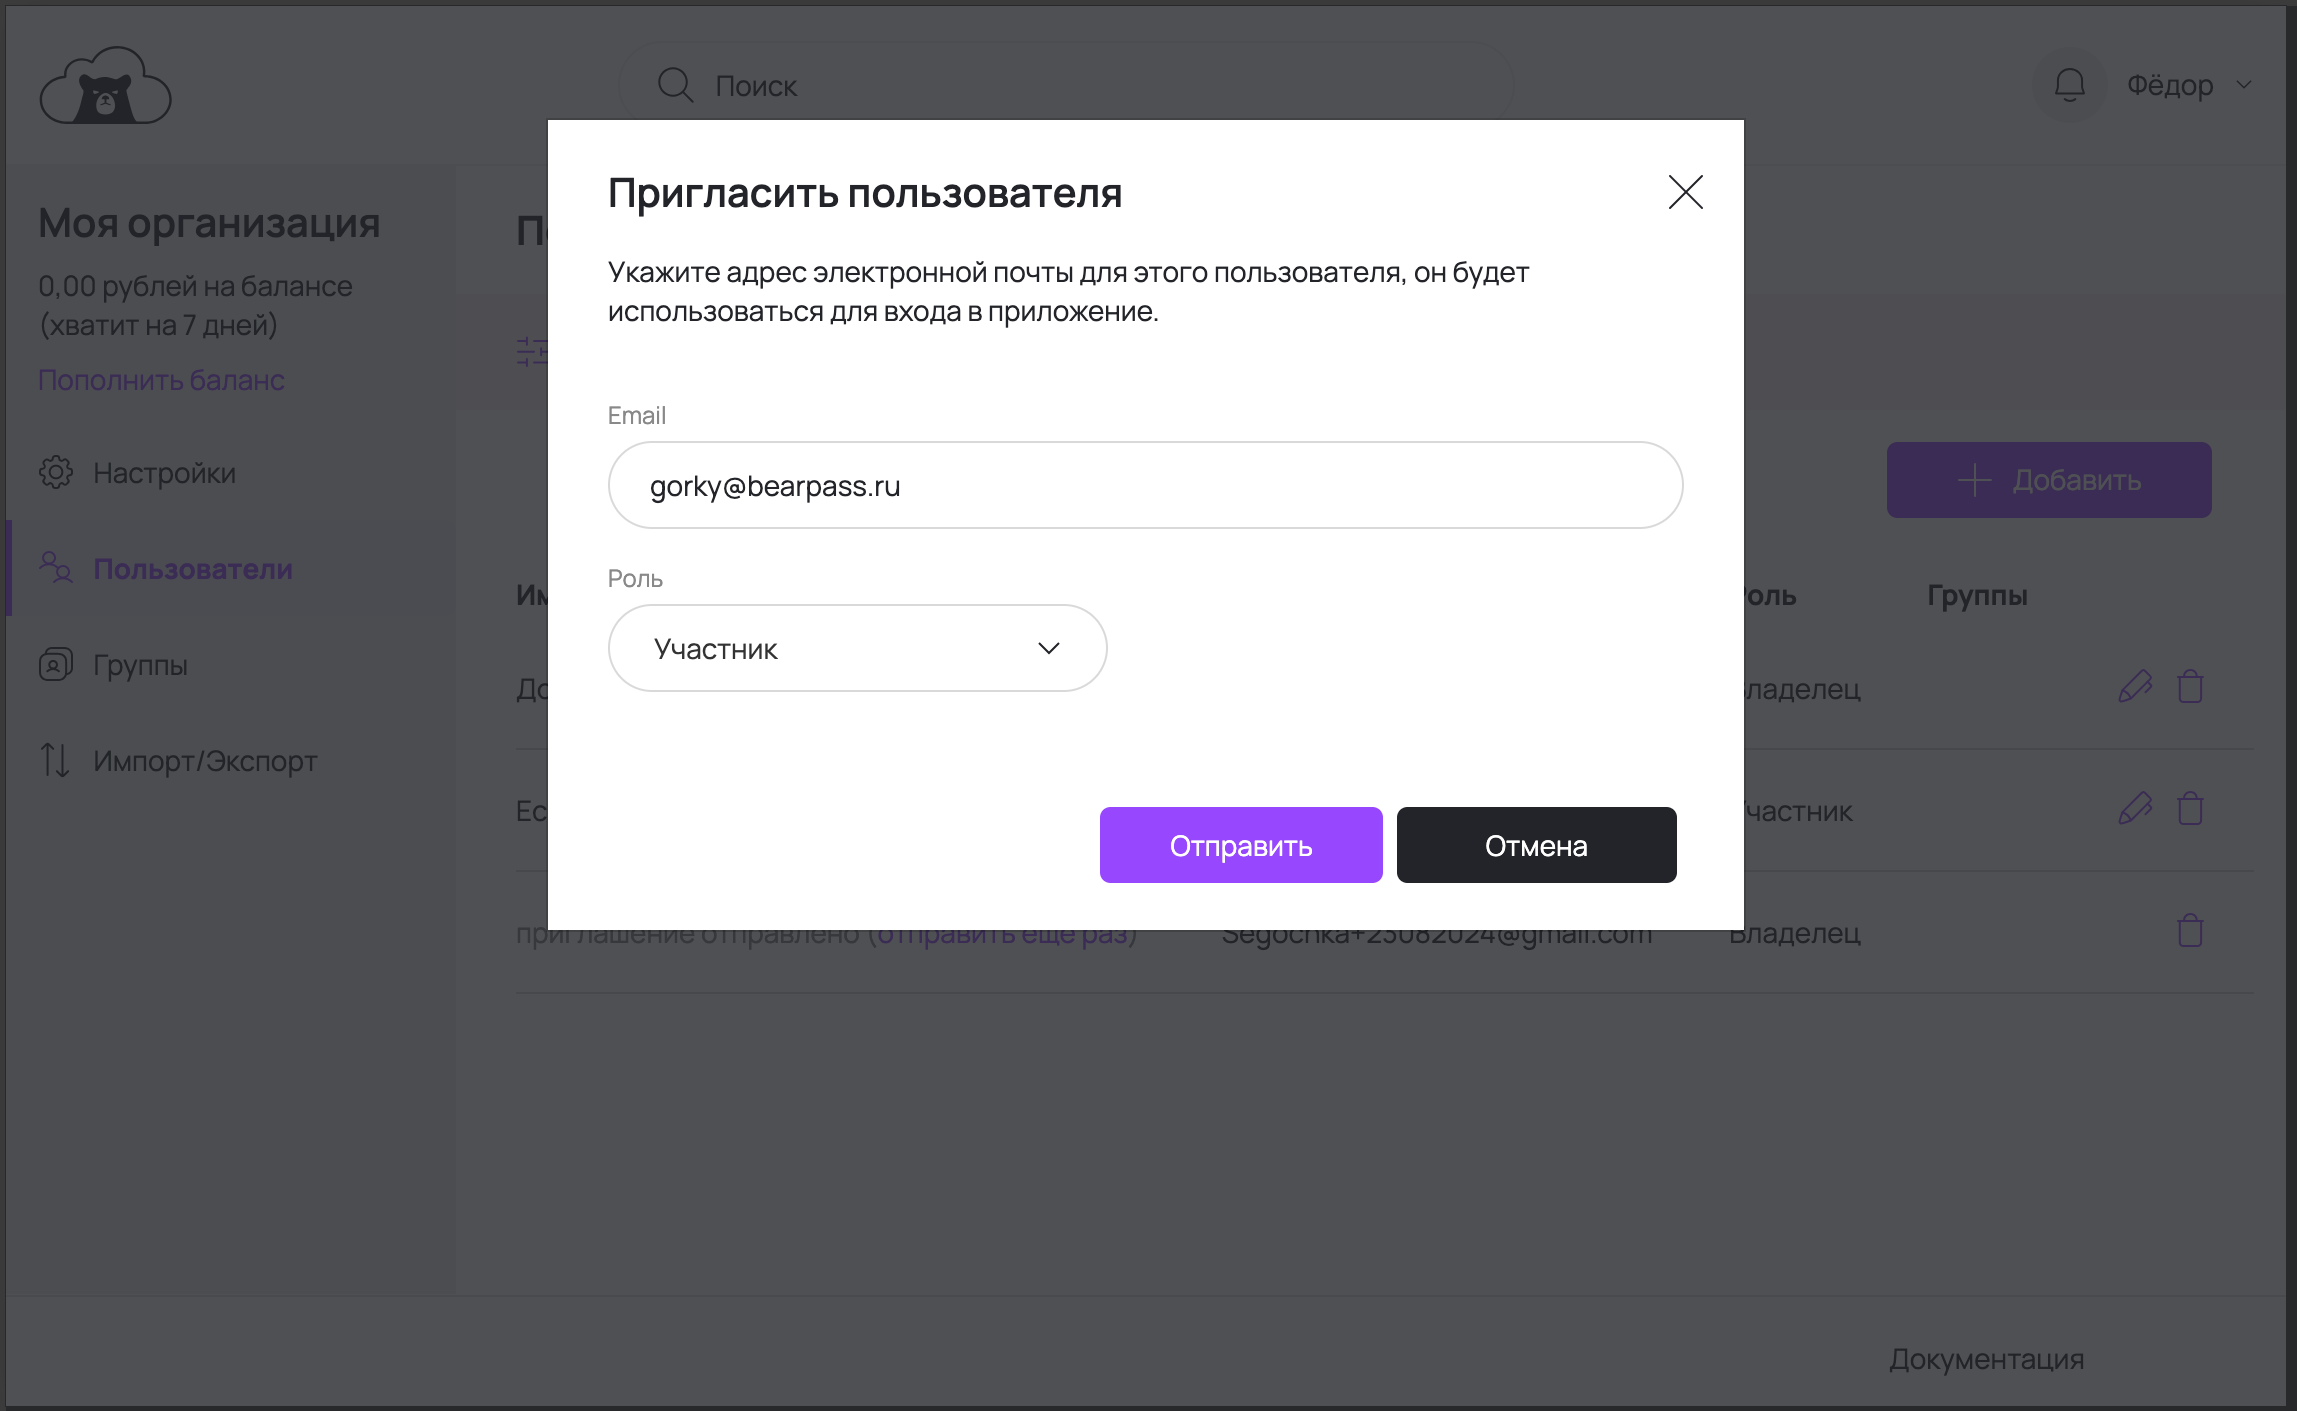Viewport: 2297px width, 1411px height.
Task: Click the edit pencil for the Владелец row
Action: [2134, 687]
